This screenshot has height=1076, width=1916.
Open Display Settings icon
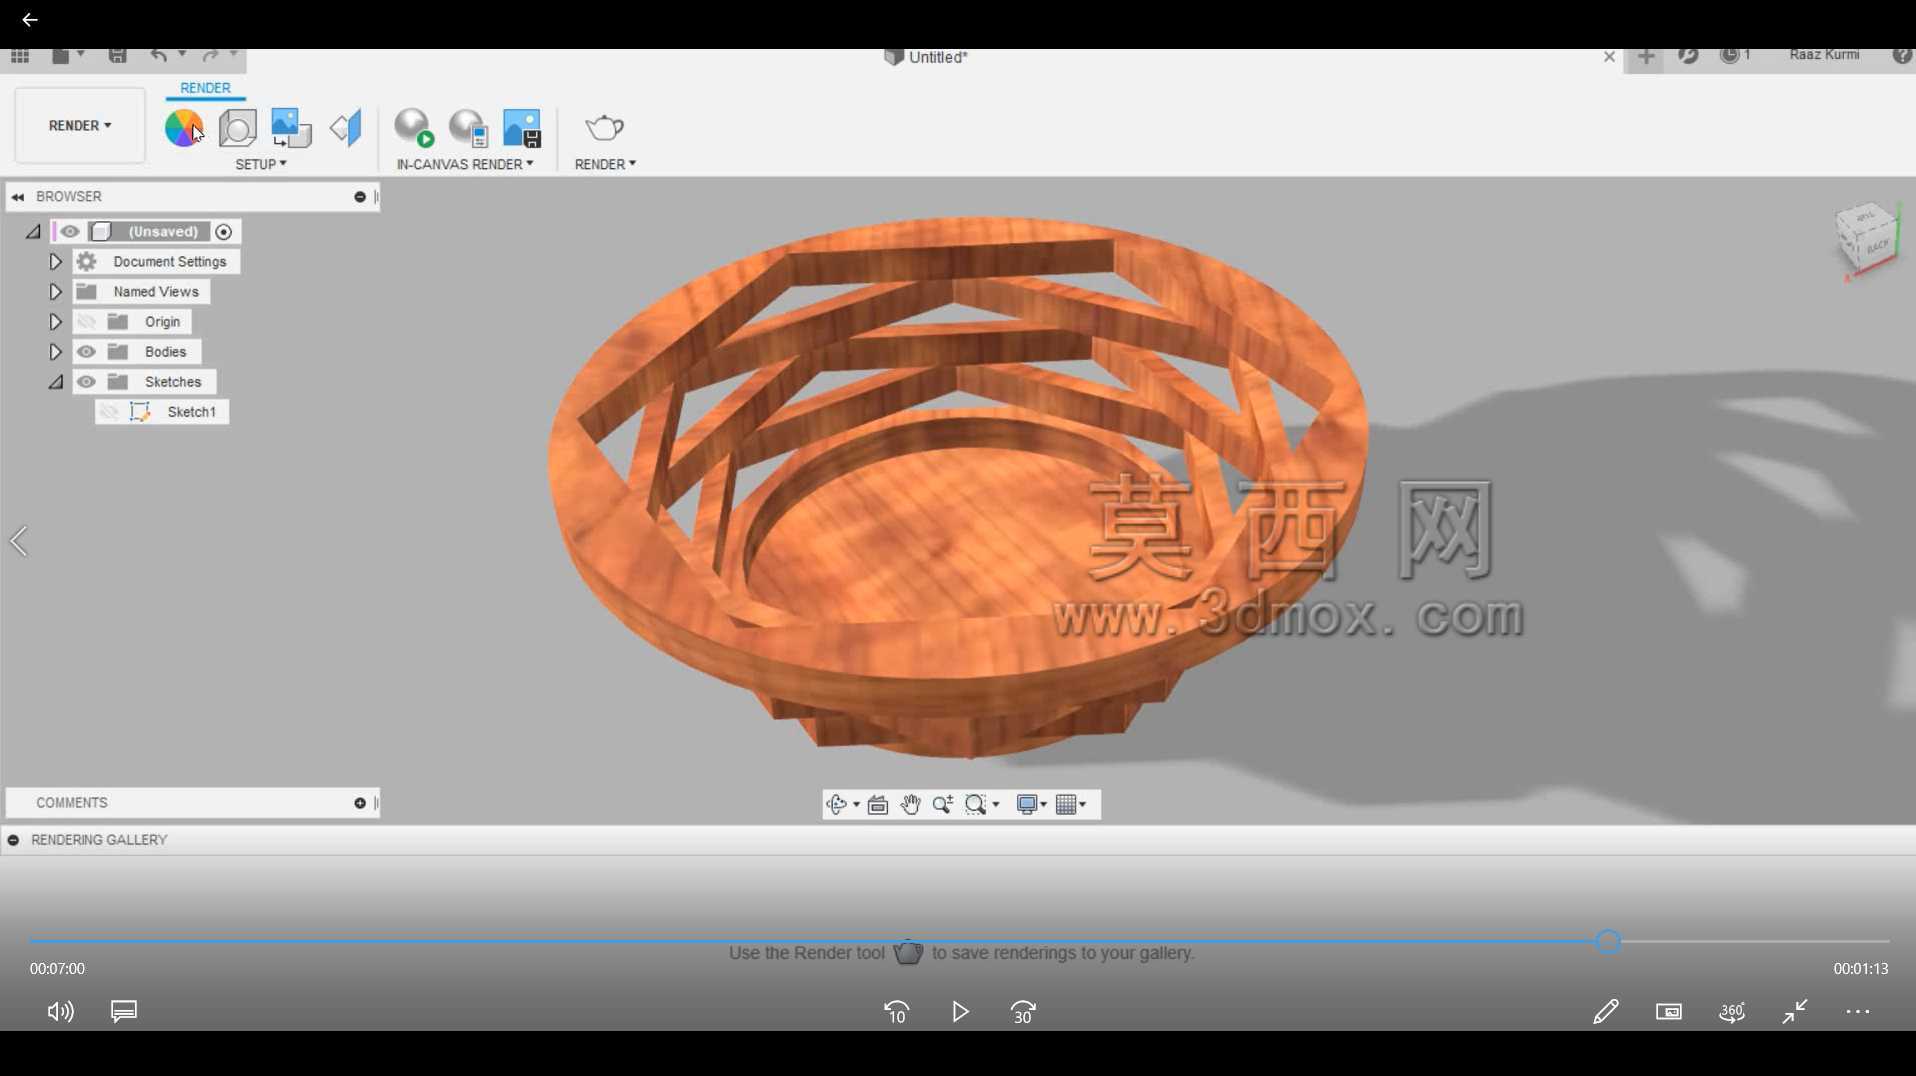coord(1026,805)
